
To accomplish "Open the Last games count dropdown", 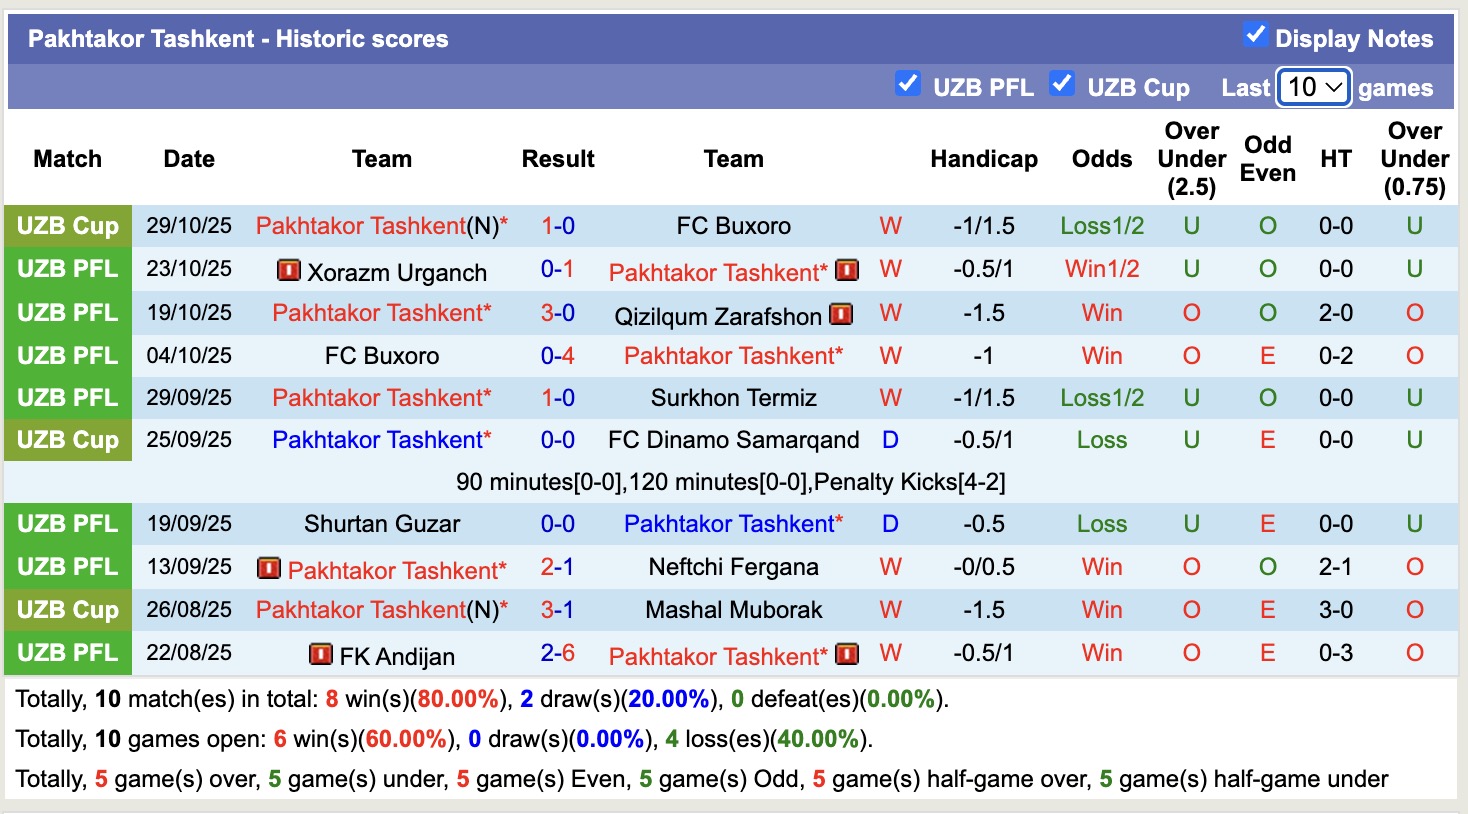I will pos(1313,87).
